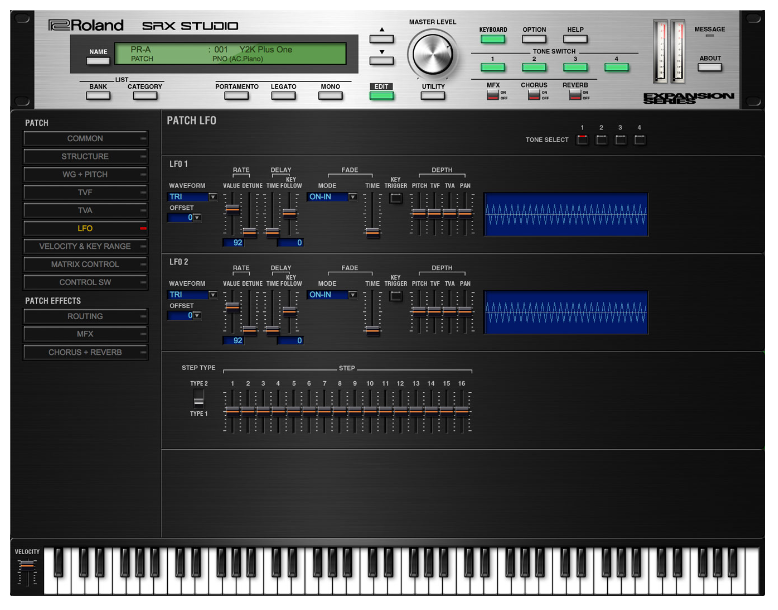Open the UTILITY menu
Viewport: 778px width, 610px height.
pyautogui.click(x=433, y=95)
